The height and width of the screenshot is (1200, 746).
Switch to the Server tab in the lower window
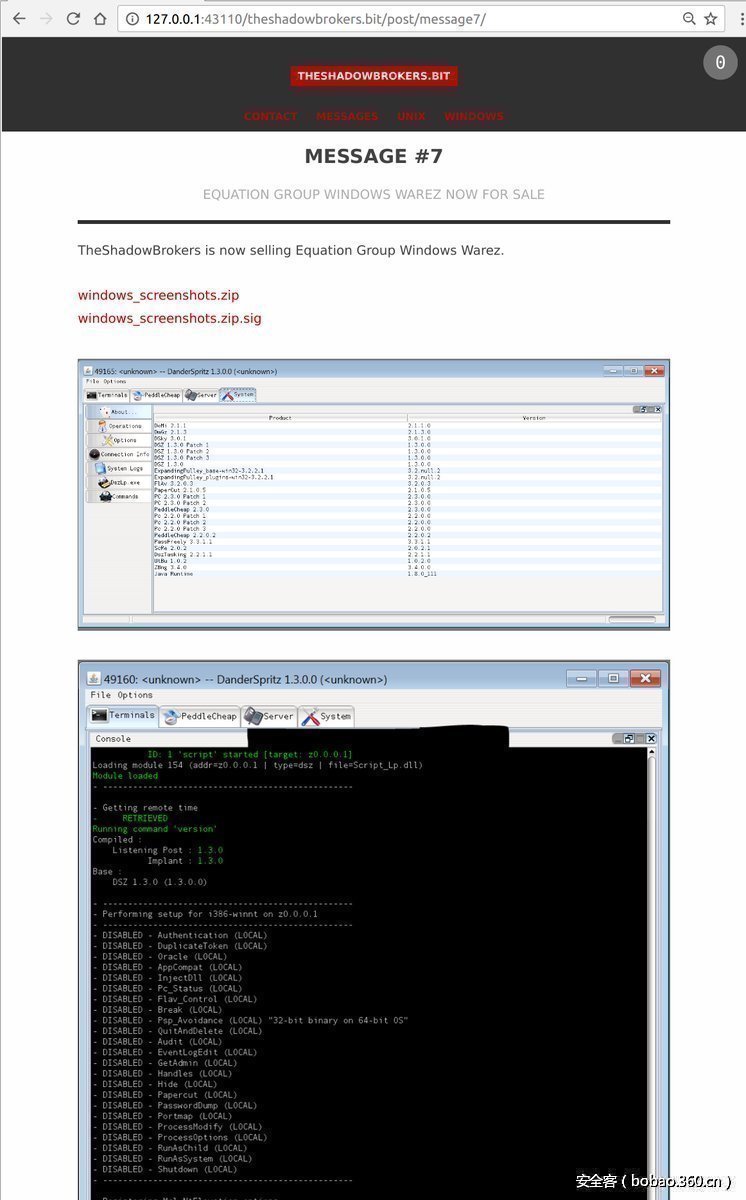(269, 716)
